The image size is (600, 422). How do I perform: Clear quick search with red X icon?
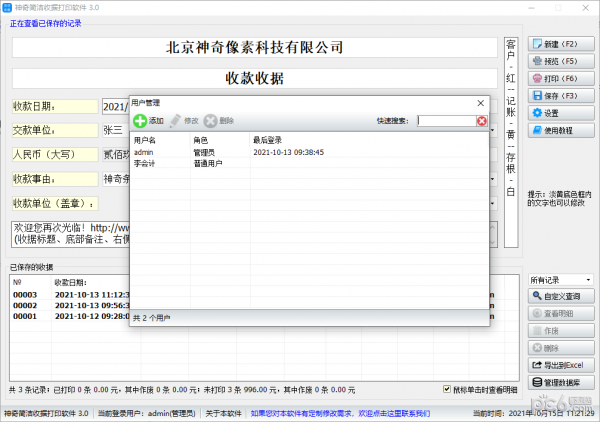point(482,121)
